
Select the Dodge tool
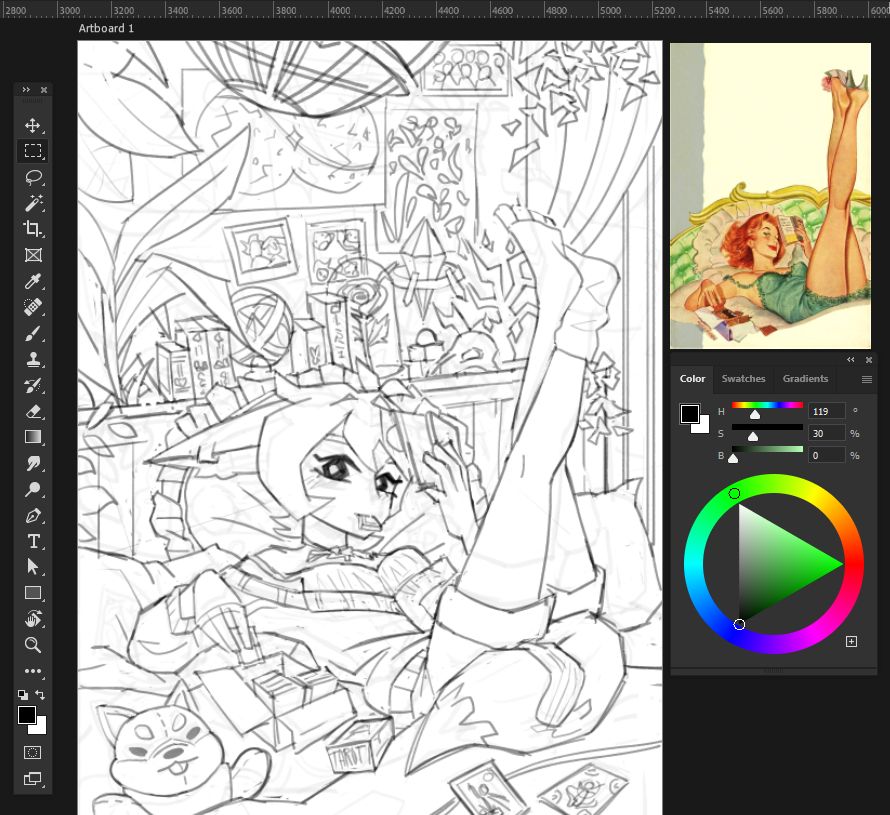33,489
